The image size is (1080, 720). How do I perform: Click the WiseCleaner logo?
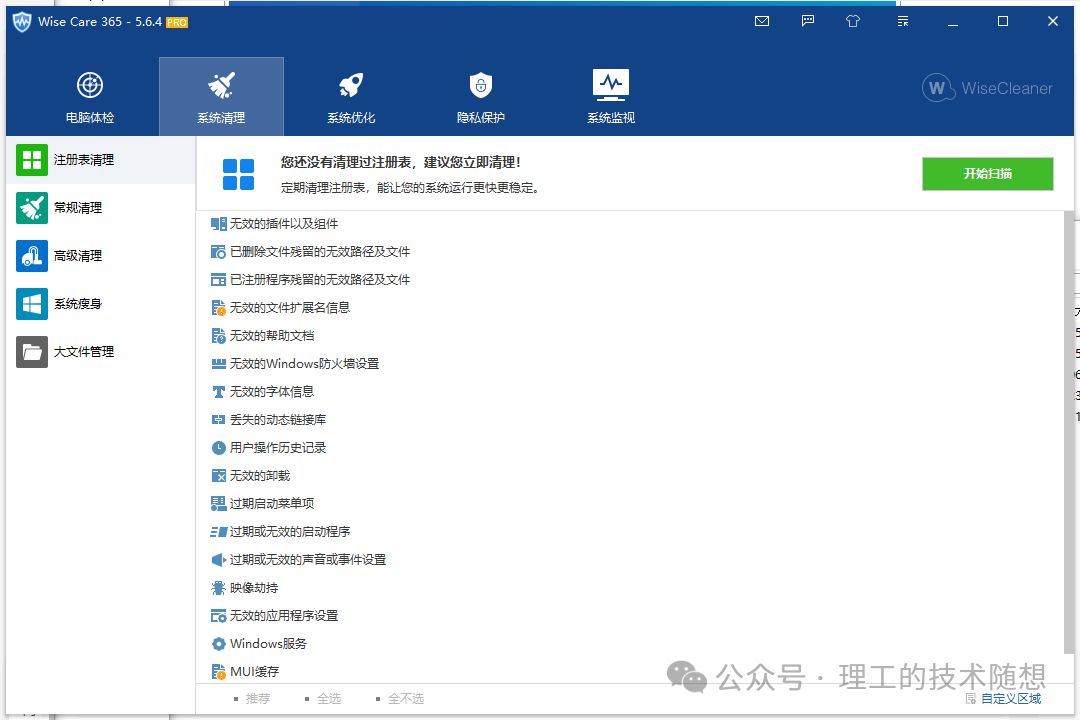(987, 89)
